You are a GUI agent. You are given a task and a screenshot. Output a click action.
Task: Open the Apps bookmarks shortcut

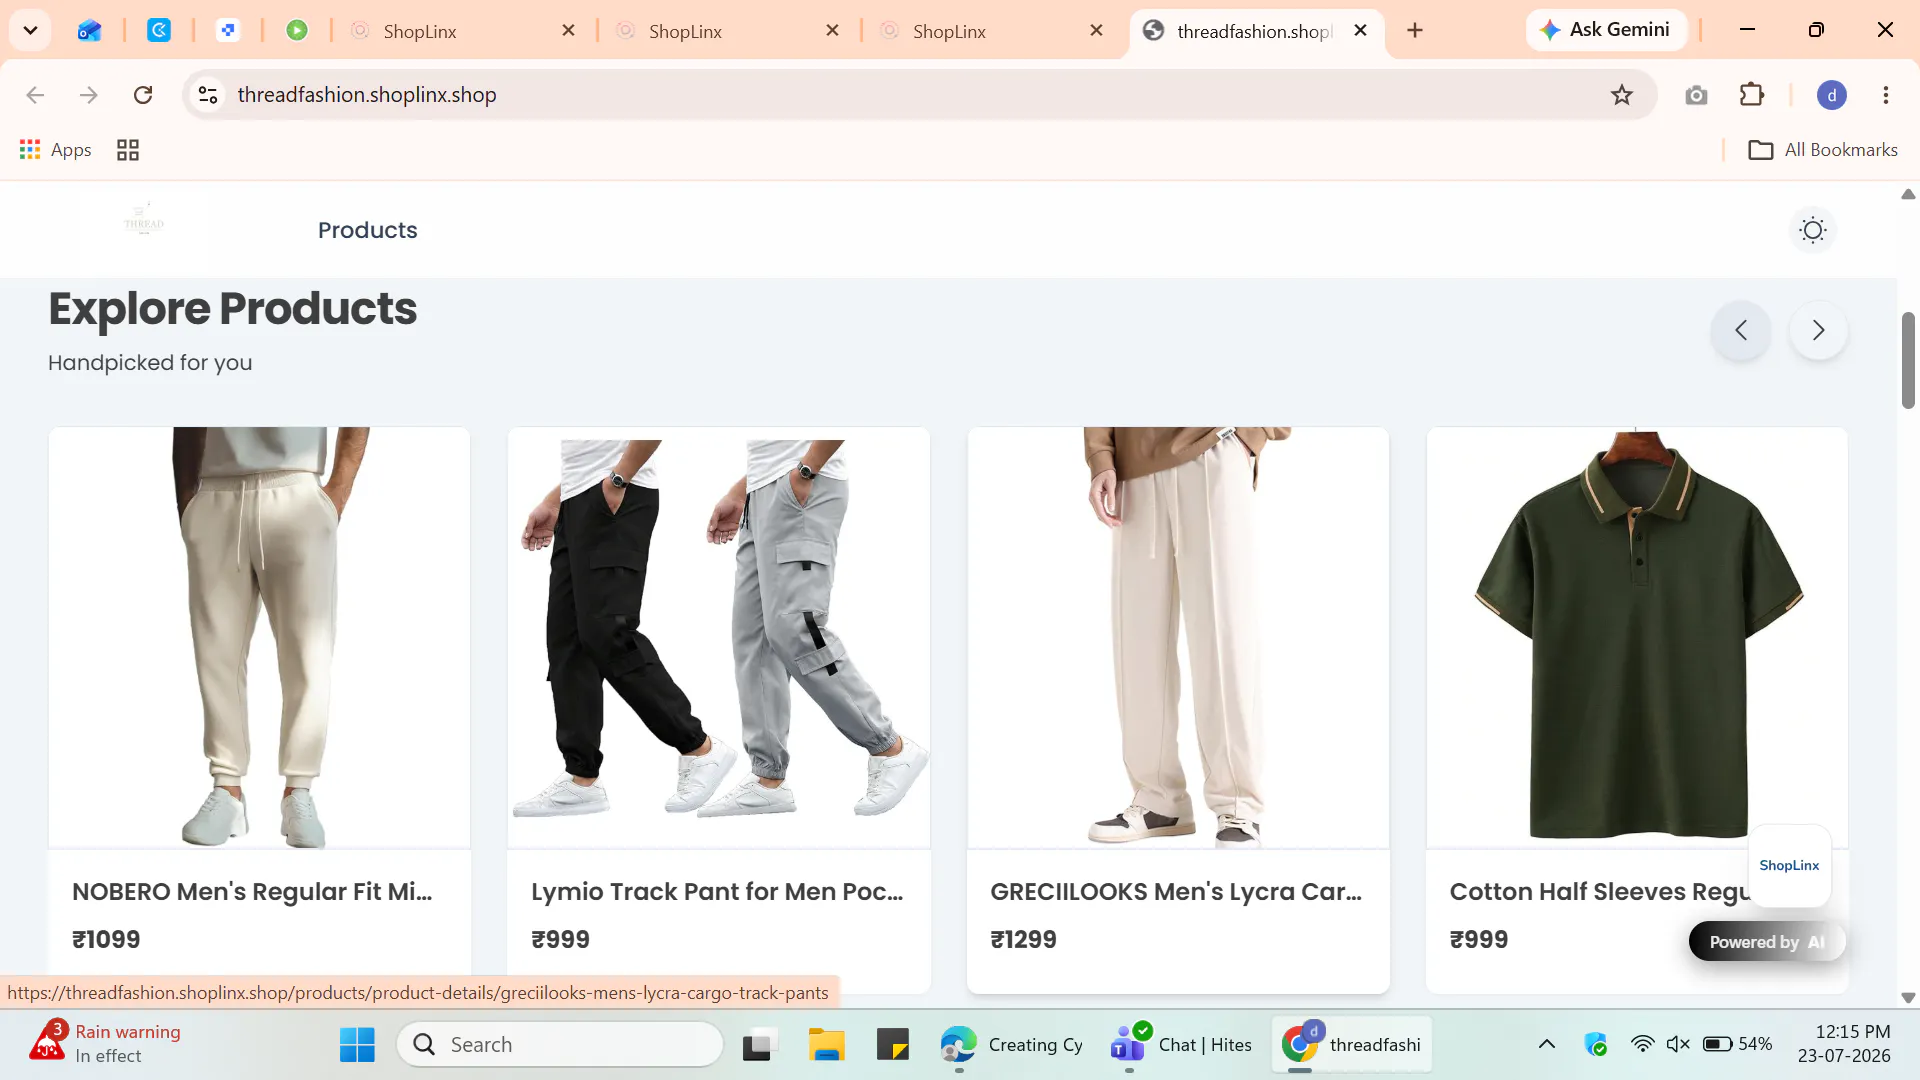click(56, 150)
